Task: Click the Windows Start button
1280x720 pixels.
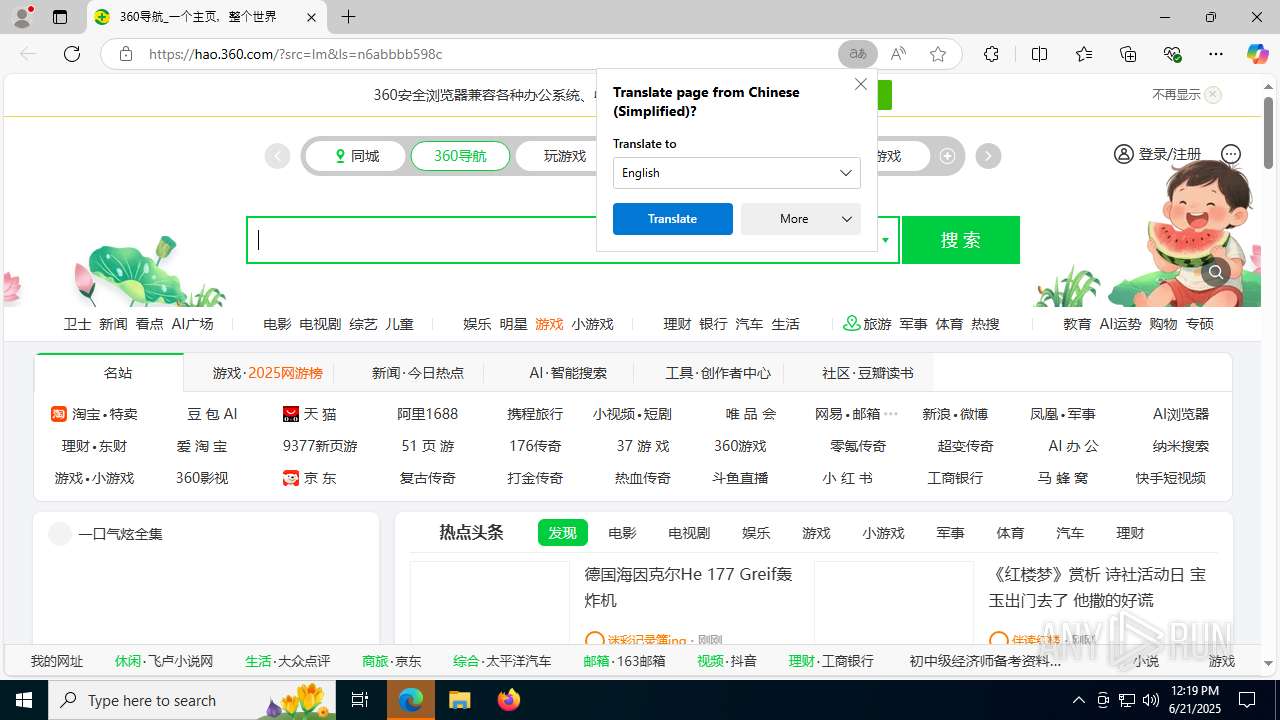Action: coord(24,700)
